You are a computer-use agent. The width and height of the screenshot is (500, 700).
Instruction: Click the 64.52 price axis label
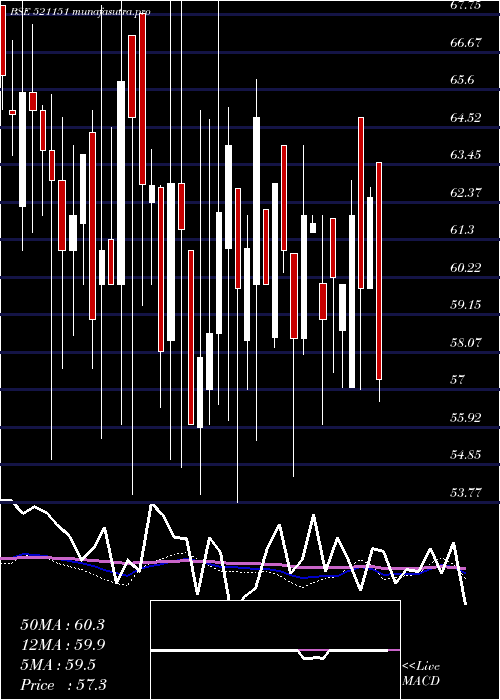coord(466,118)
